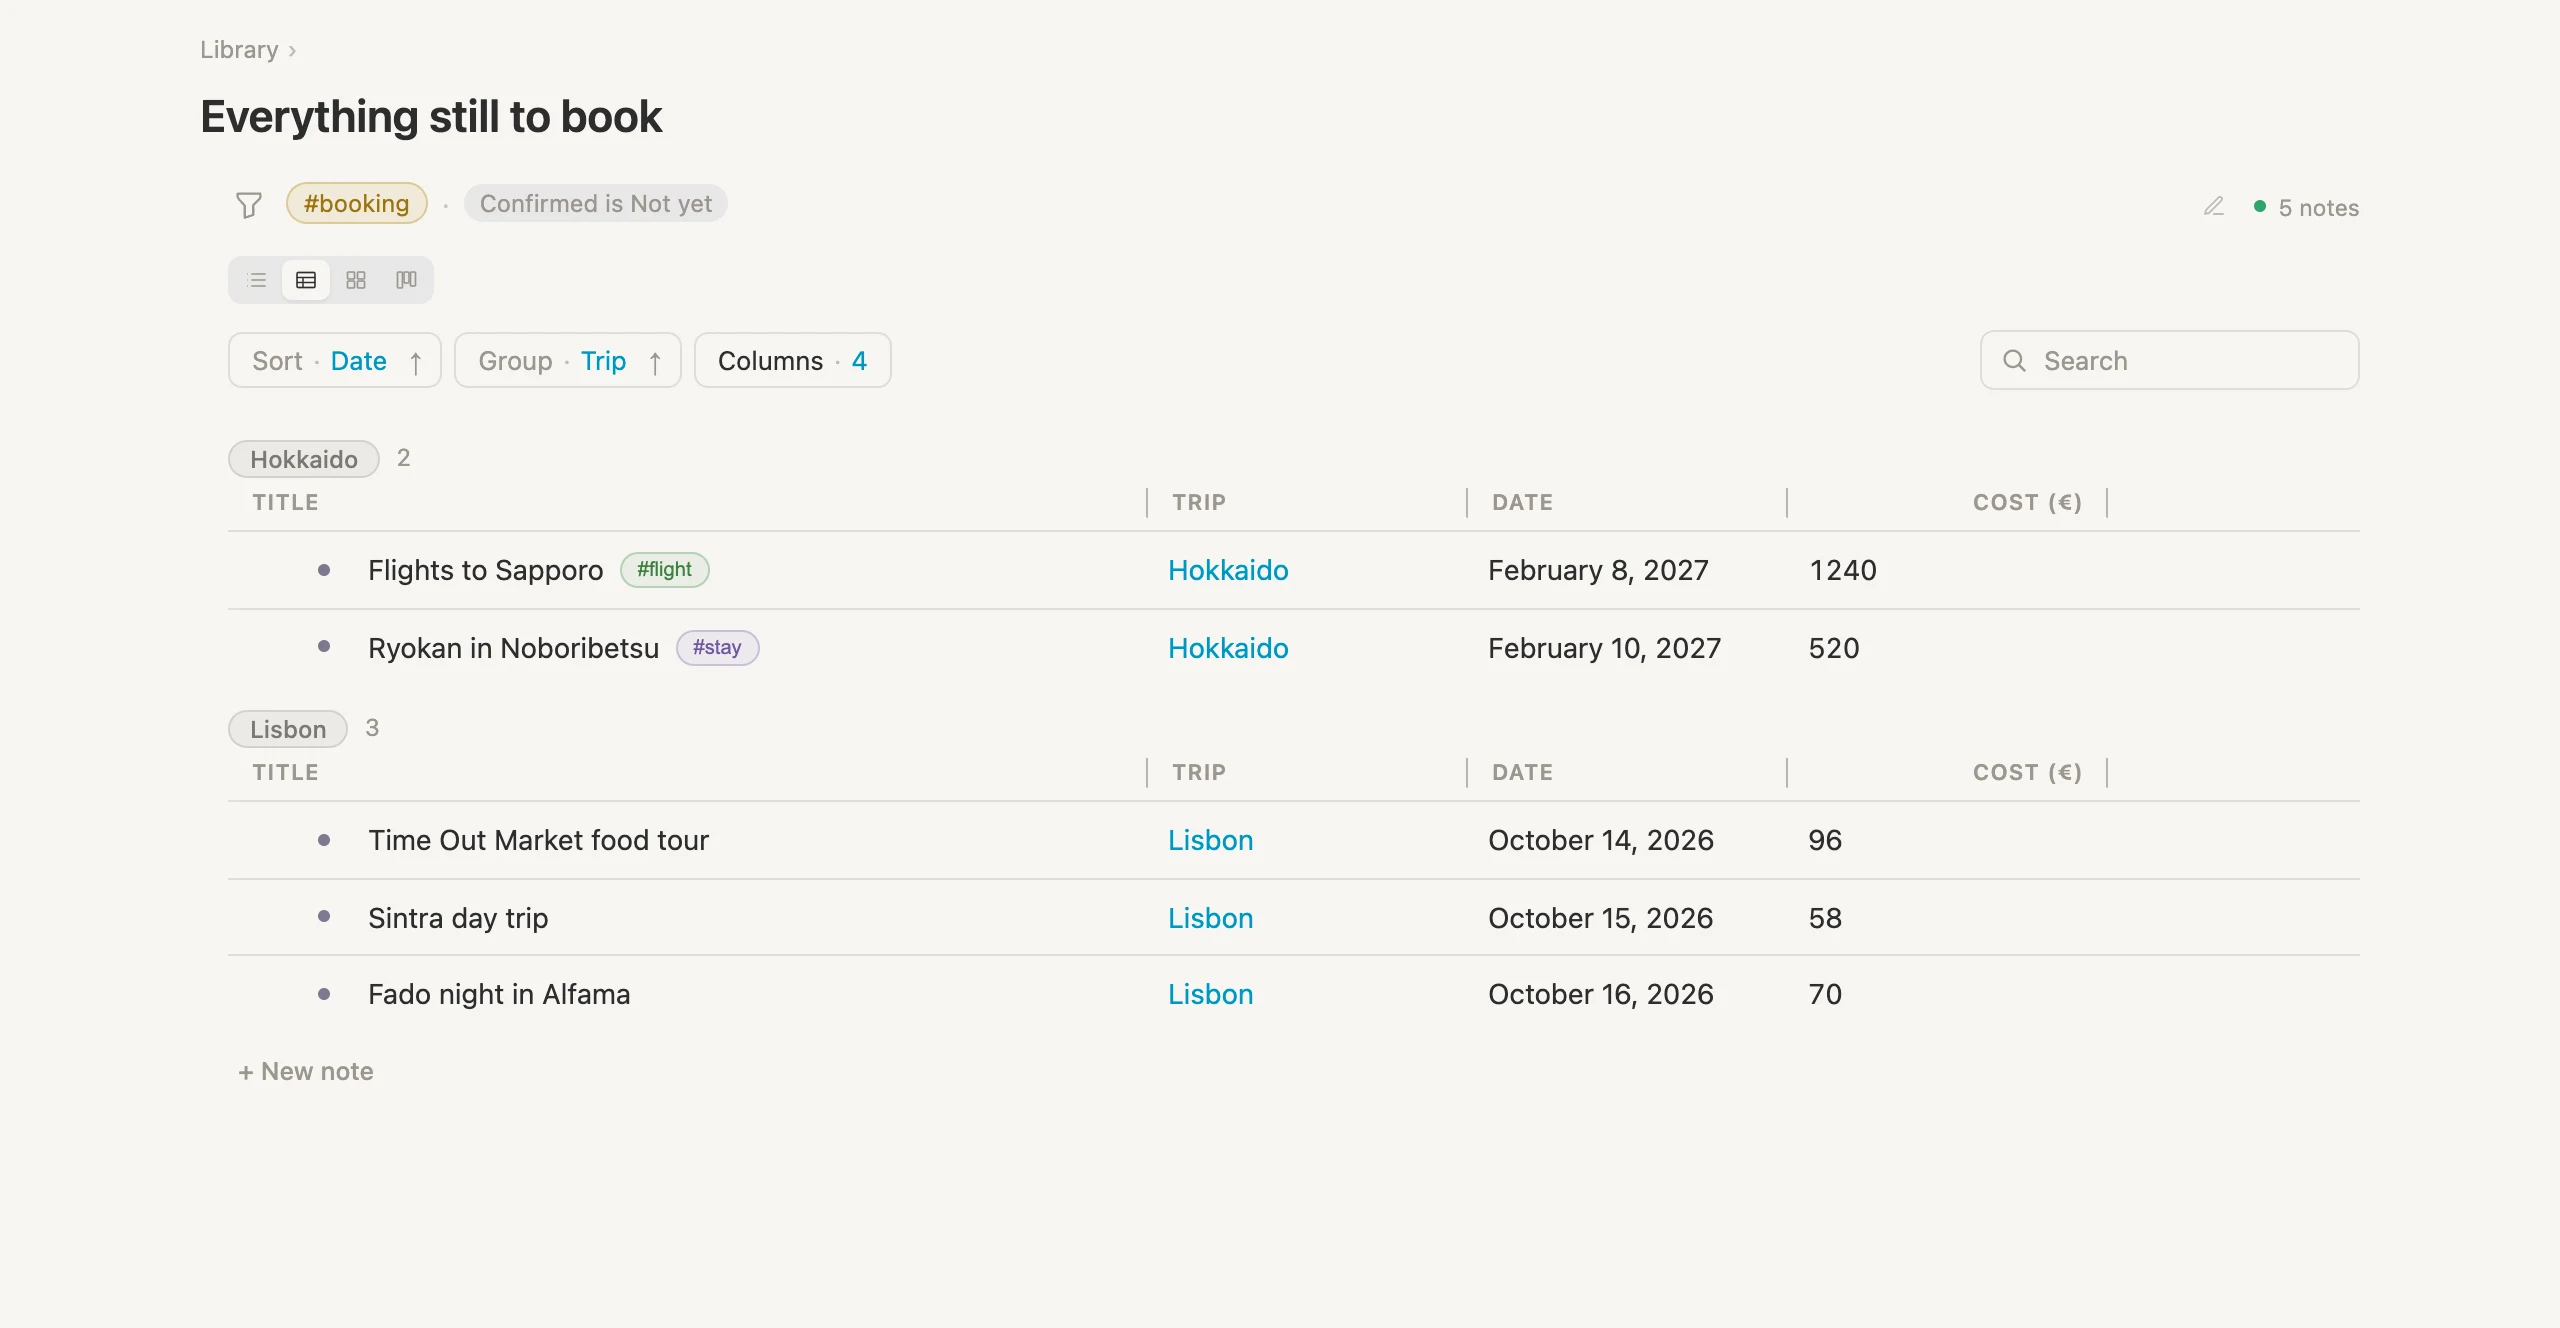Image resolution: width=2560 pixels, height=1328 pixels.
Task: Select the table view icon
Action: pos(306,280)
